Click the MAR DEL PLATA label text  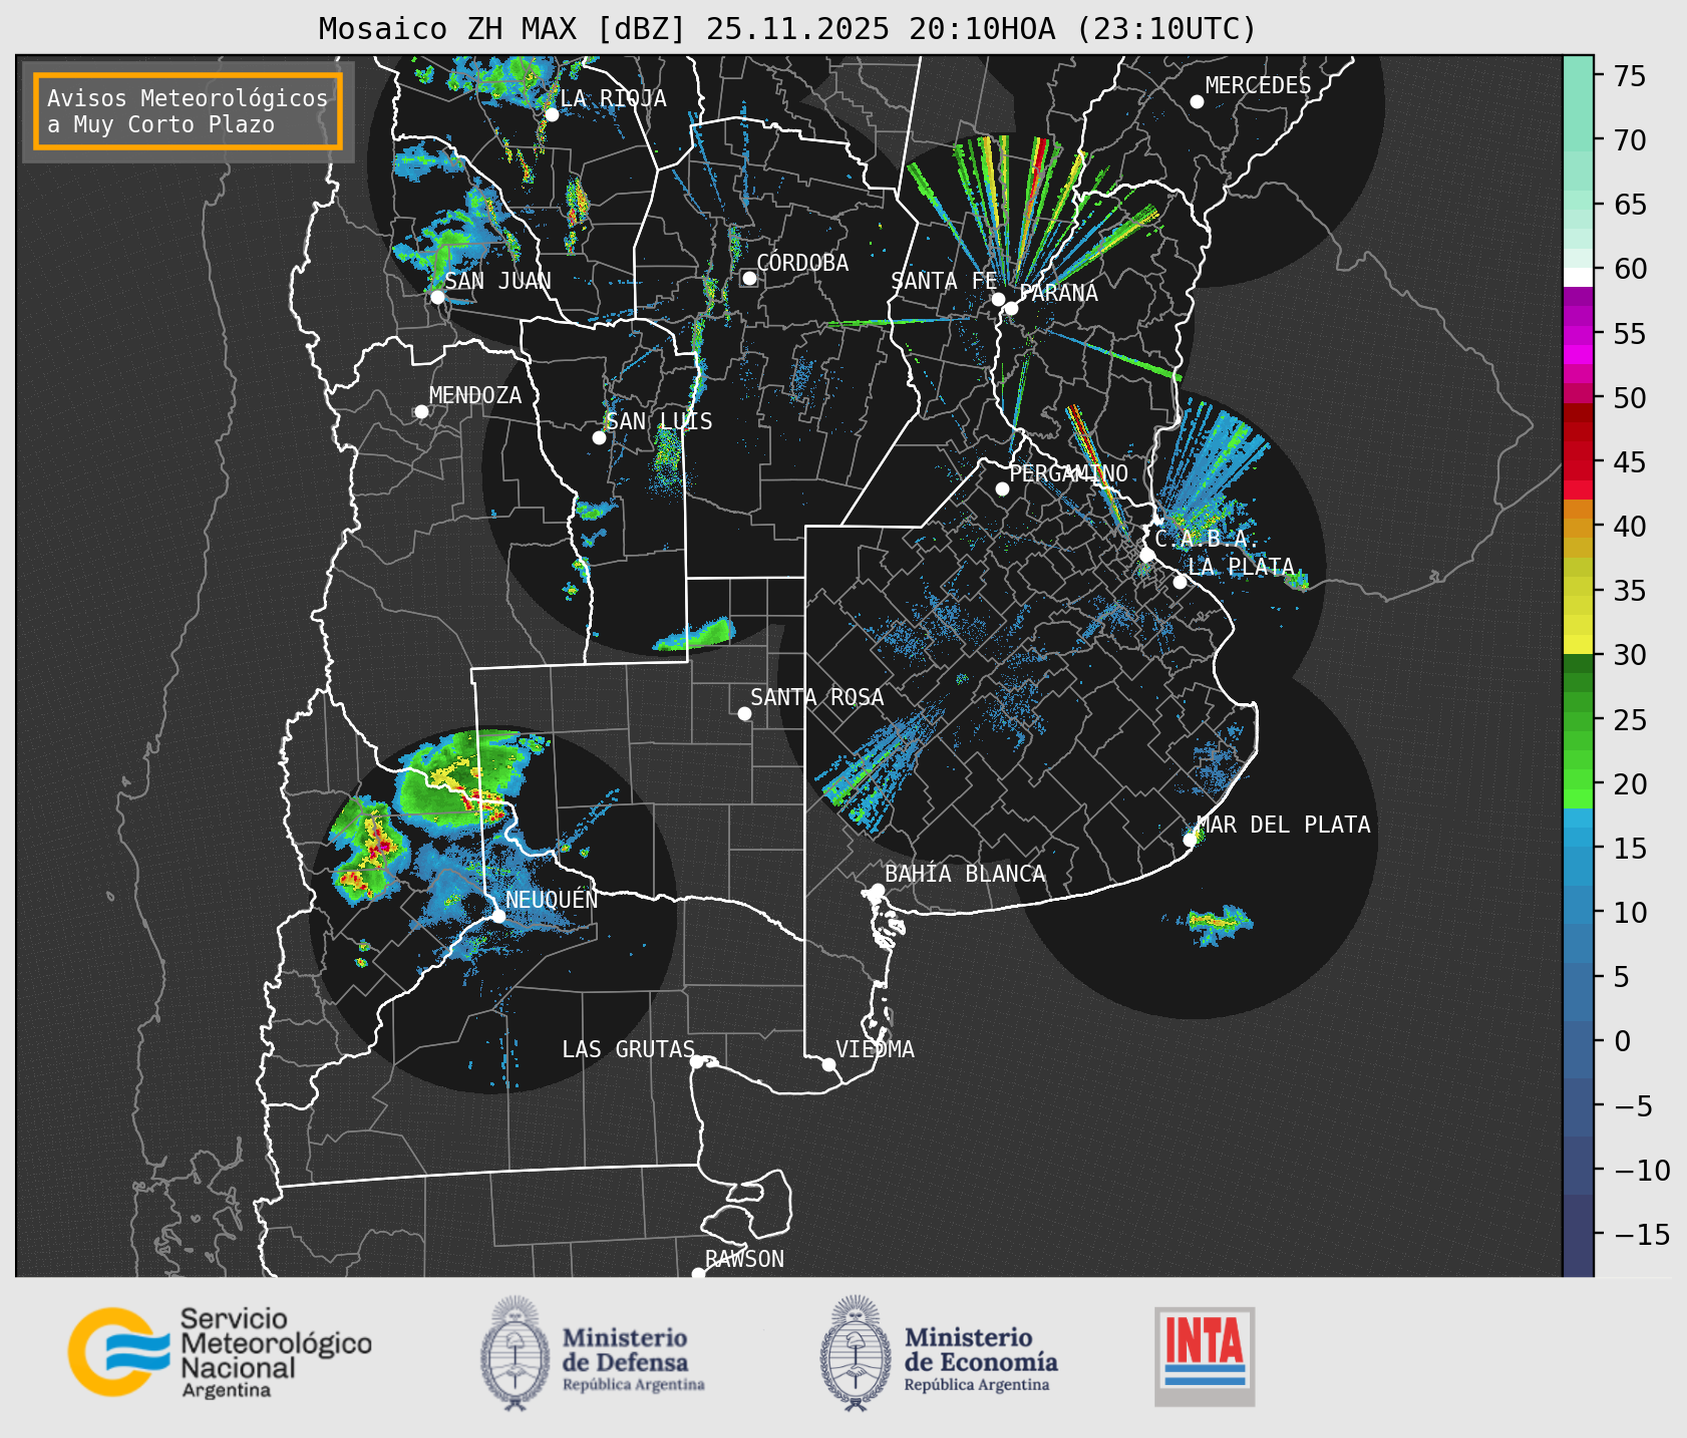1283,825
